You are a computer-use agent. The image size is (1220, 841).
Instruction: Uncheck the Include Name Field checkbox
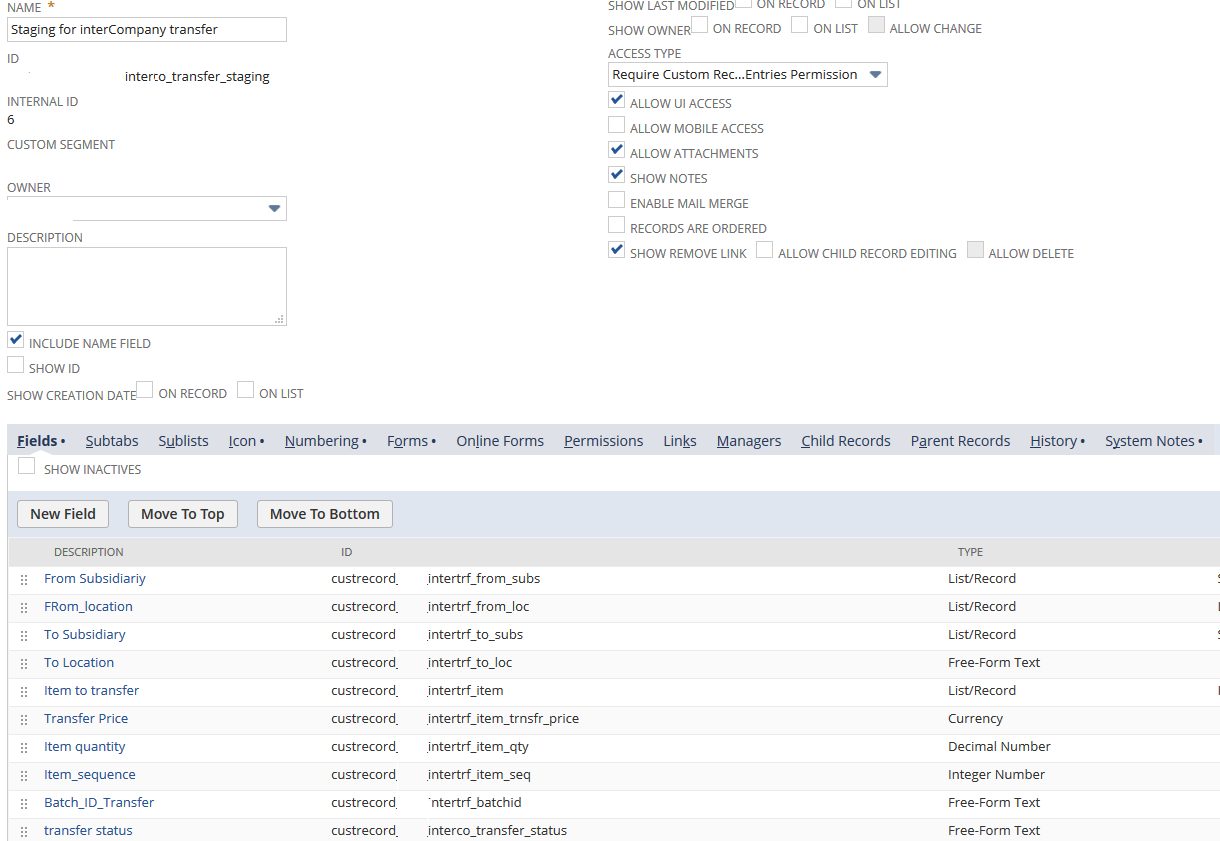16,341
